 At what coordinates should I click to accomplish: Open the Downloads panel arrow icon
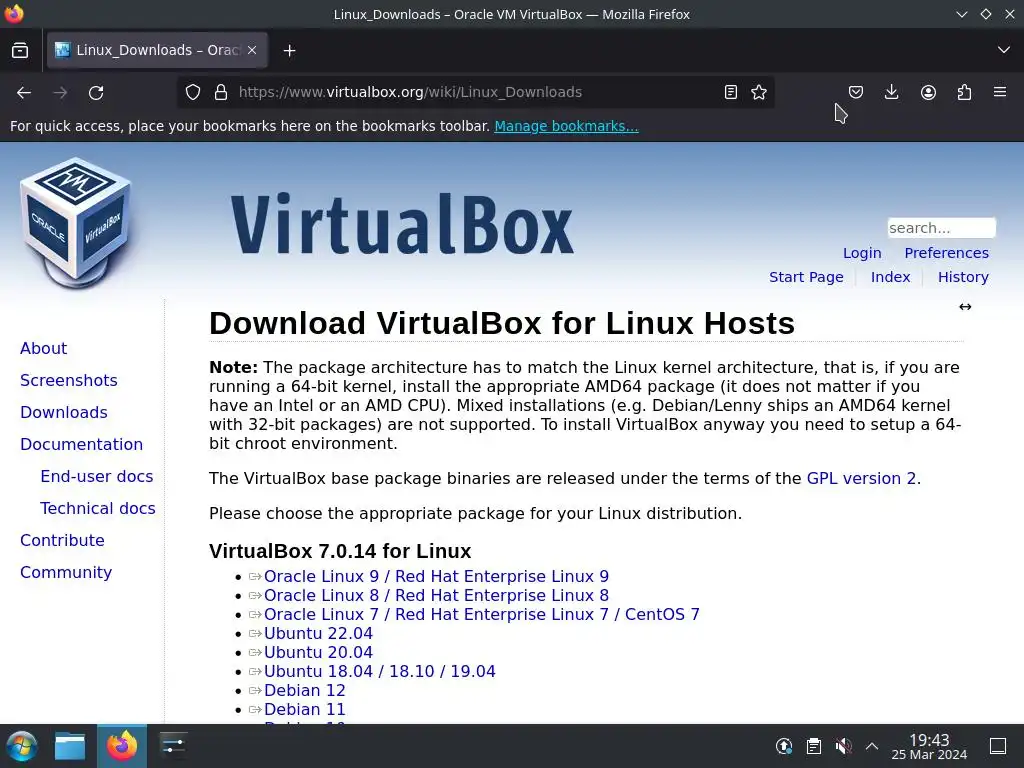tap(891, 92)
